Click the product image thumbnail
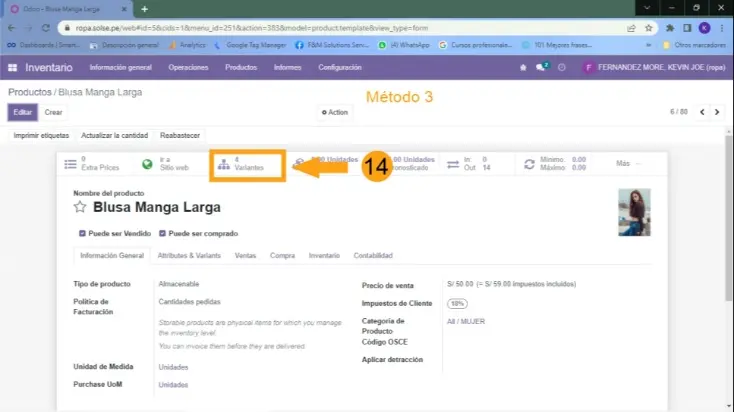The height and width of the screenshot is (412, 734). (634, 211)
